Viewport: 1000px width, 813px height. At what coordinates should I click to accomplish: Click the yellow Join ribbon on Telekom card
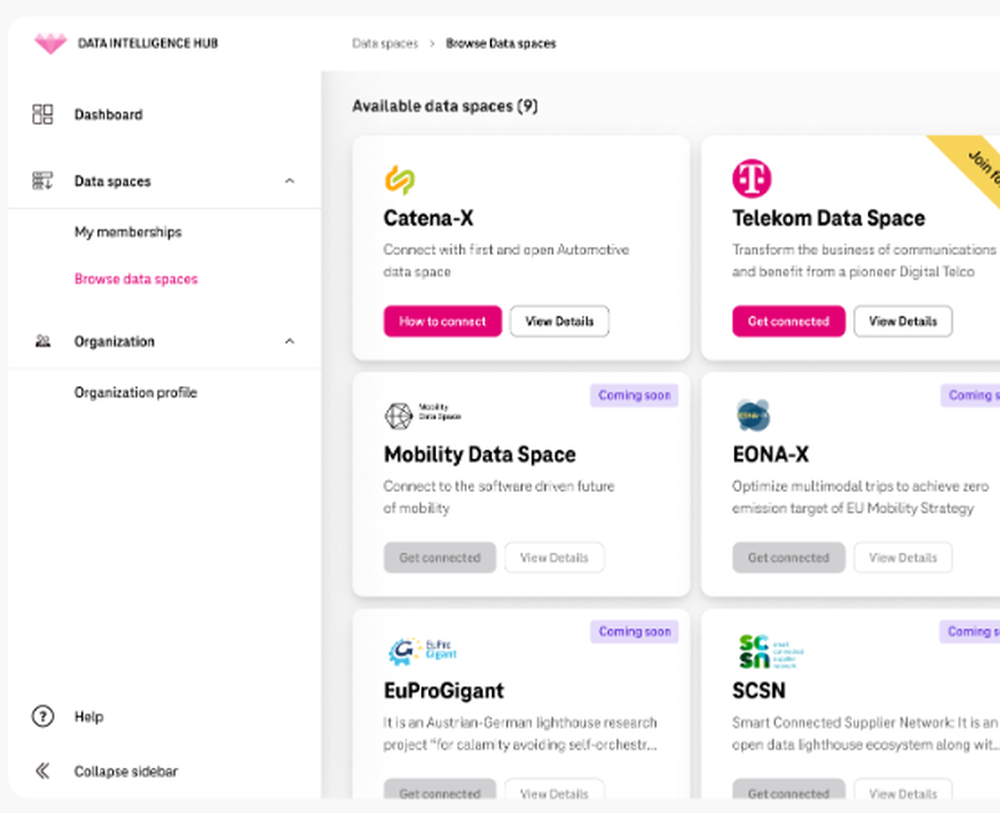(x=974, y=165)
